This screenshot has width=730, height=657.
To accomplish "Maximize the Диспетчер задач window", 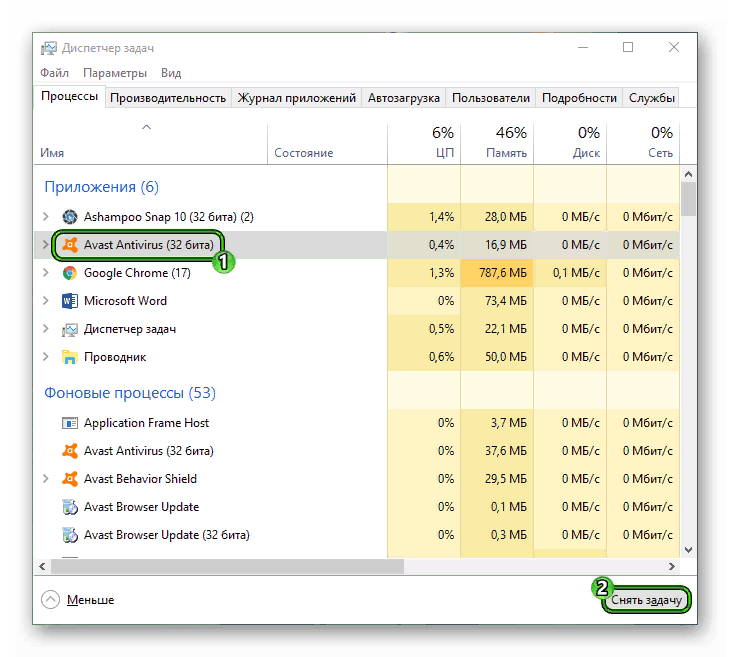I will (628, 47).
